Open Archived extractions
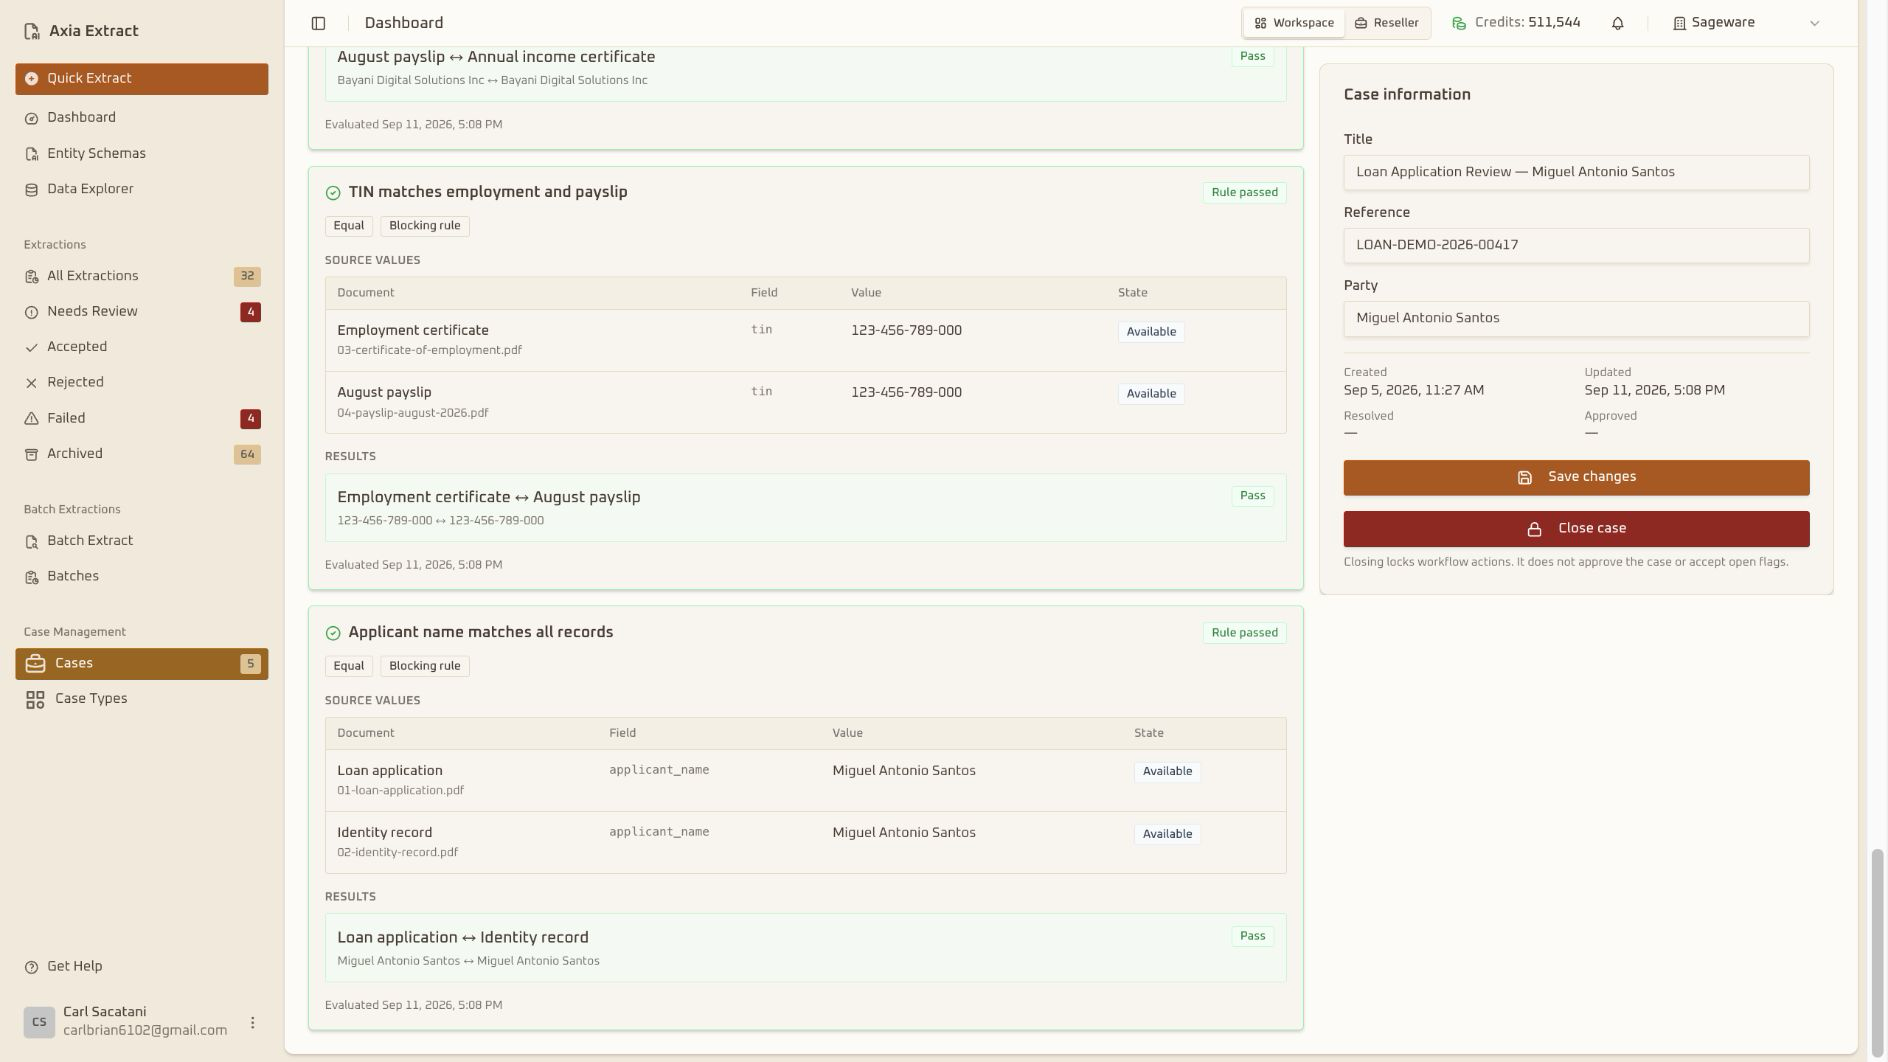The image size is (1888, 1062). click(x=141, y=454)
